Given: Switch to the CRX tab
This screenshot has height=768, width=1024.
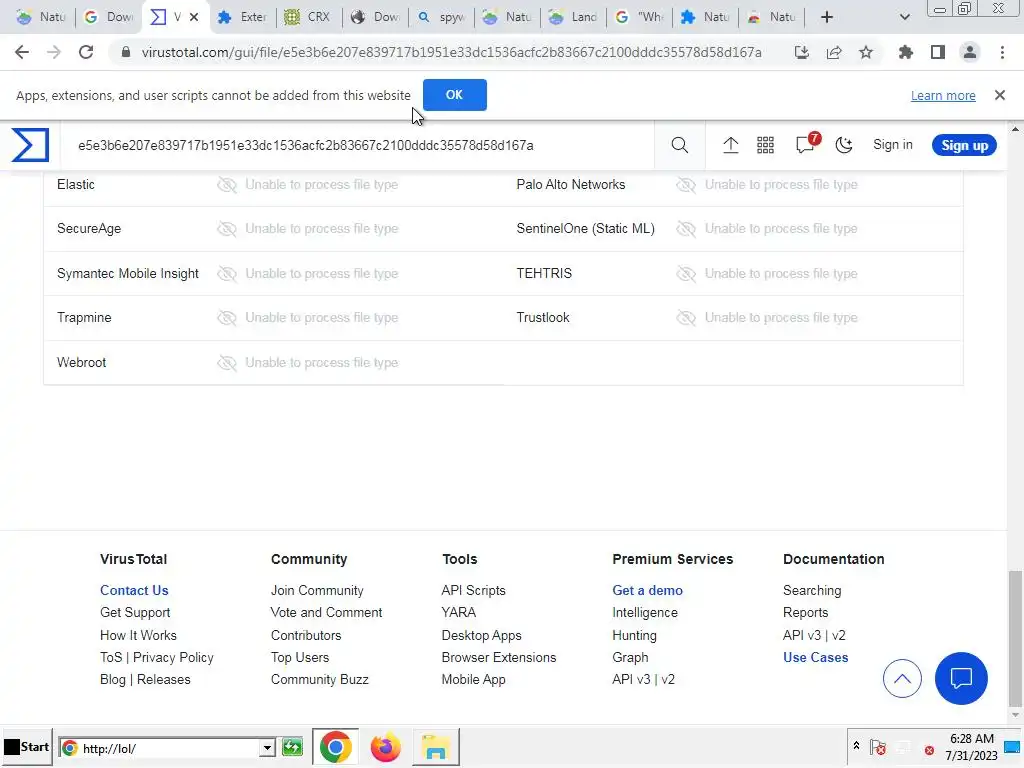Looking at the screenshot, I should [308, 17].
